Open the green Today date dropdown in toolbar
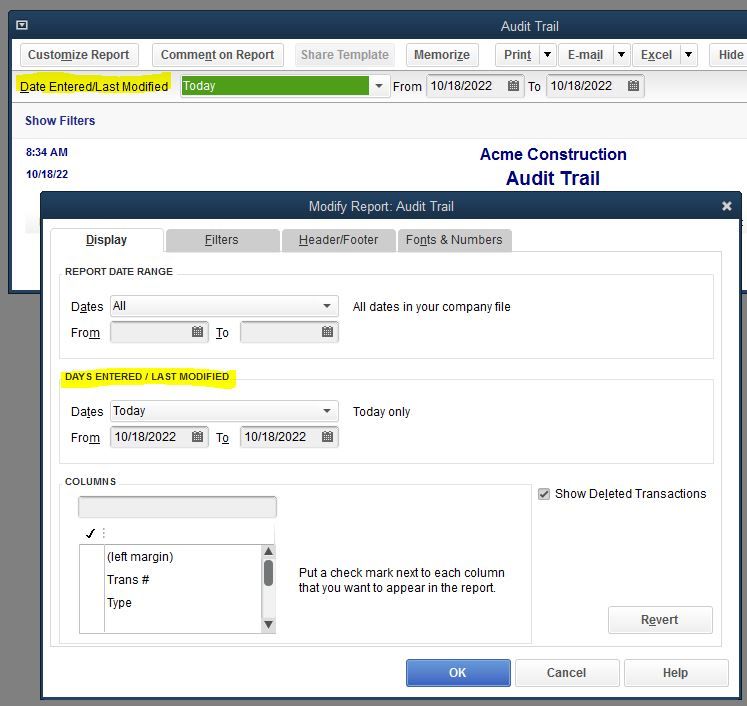The image size is (747, 706). pos(379,86)
